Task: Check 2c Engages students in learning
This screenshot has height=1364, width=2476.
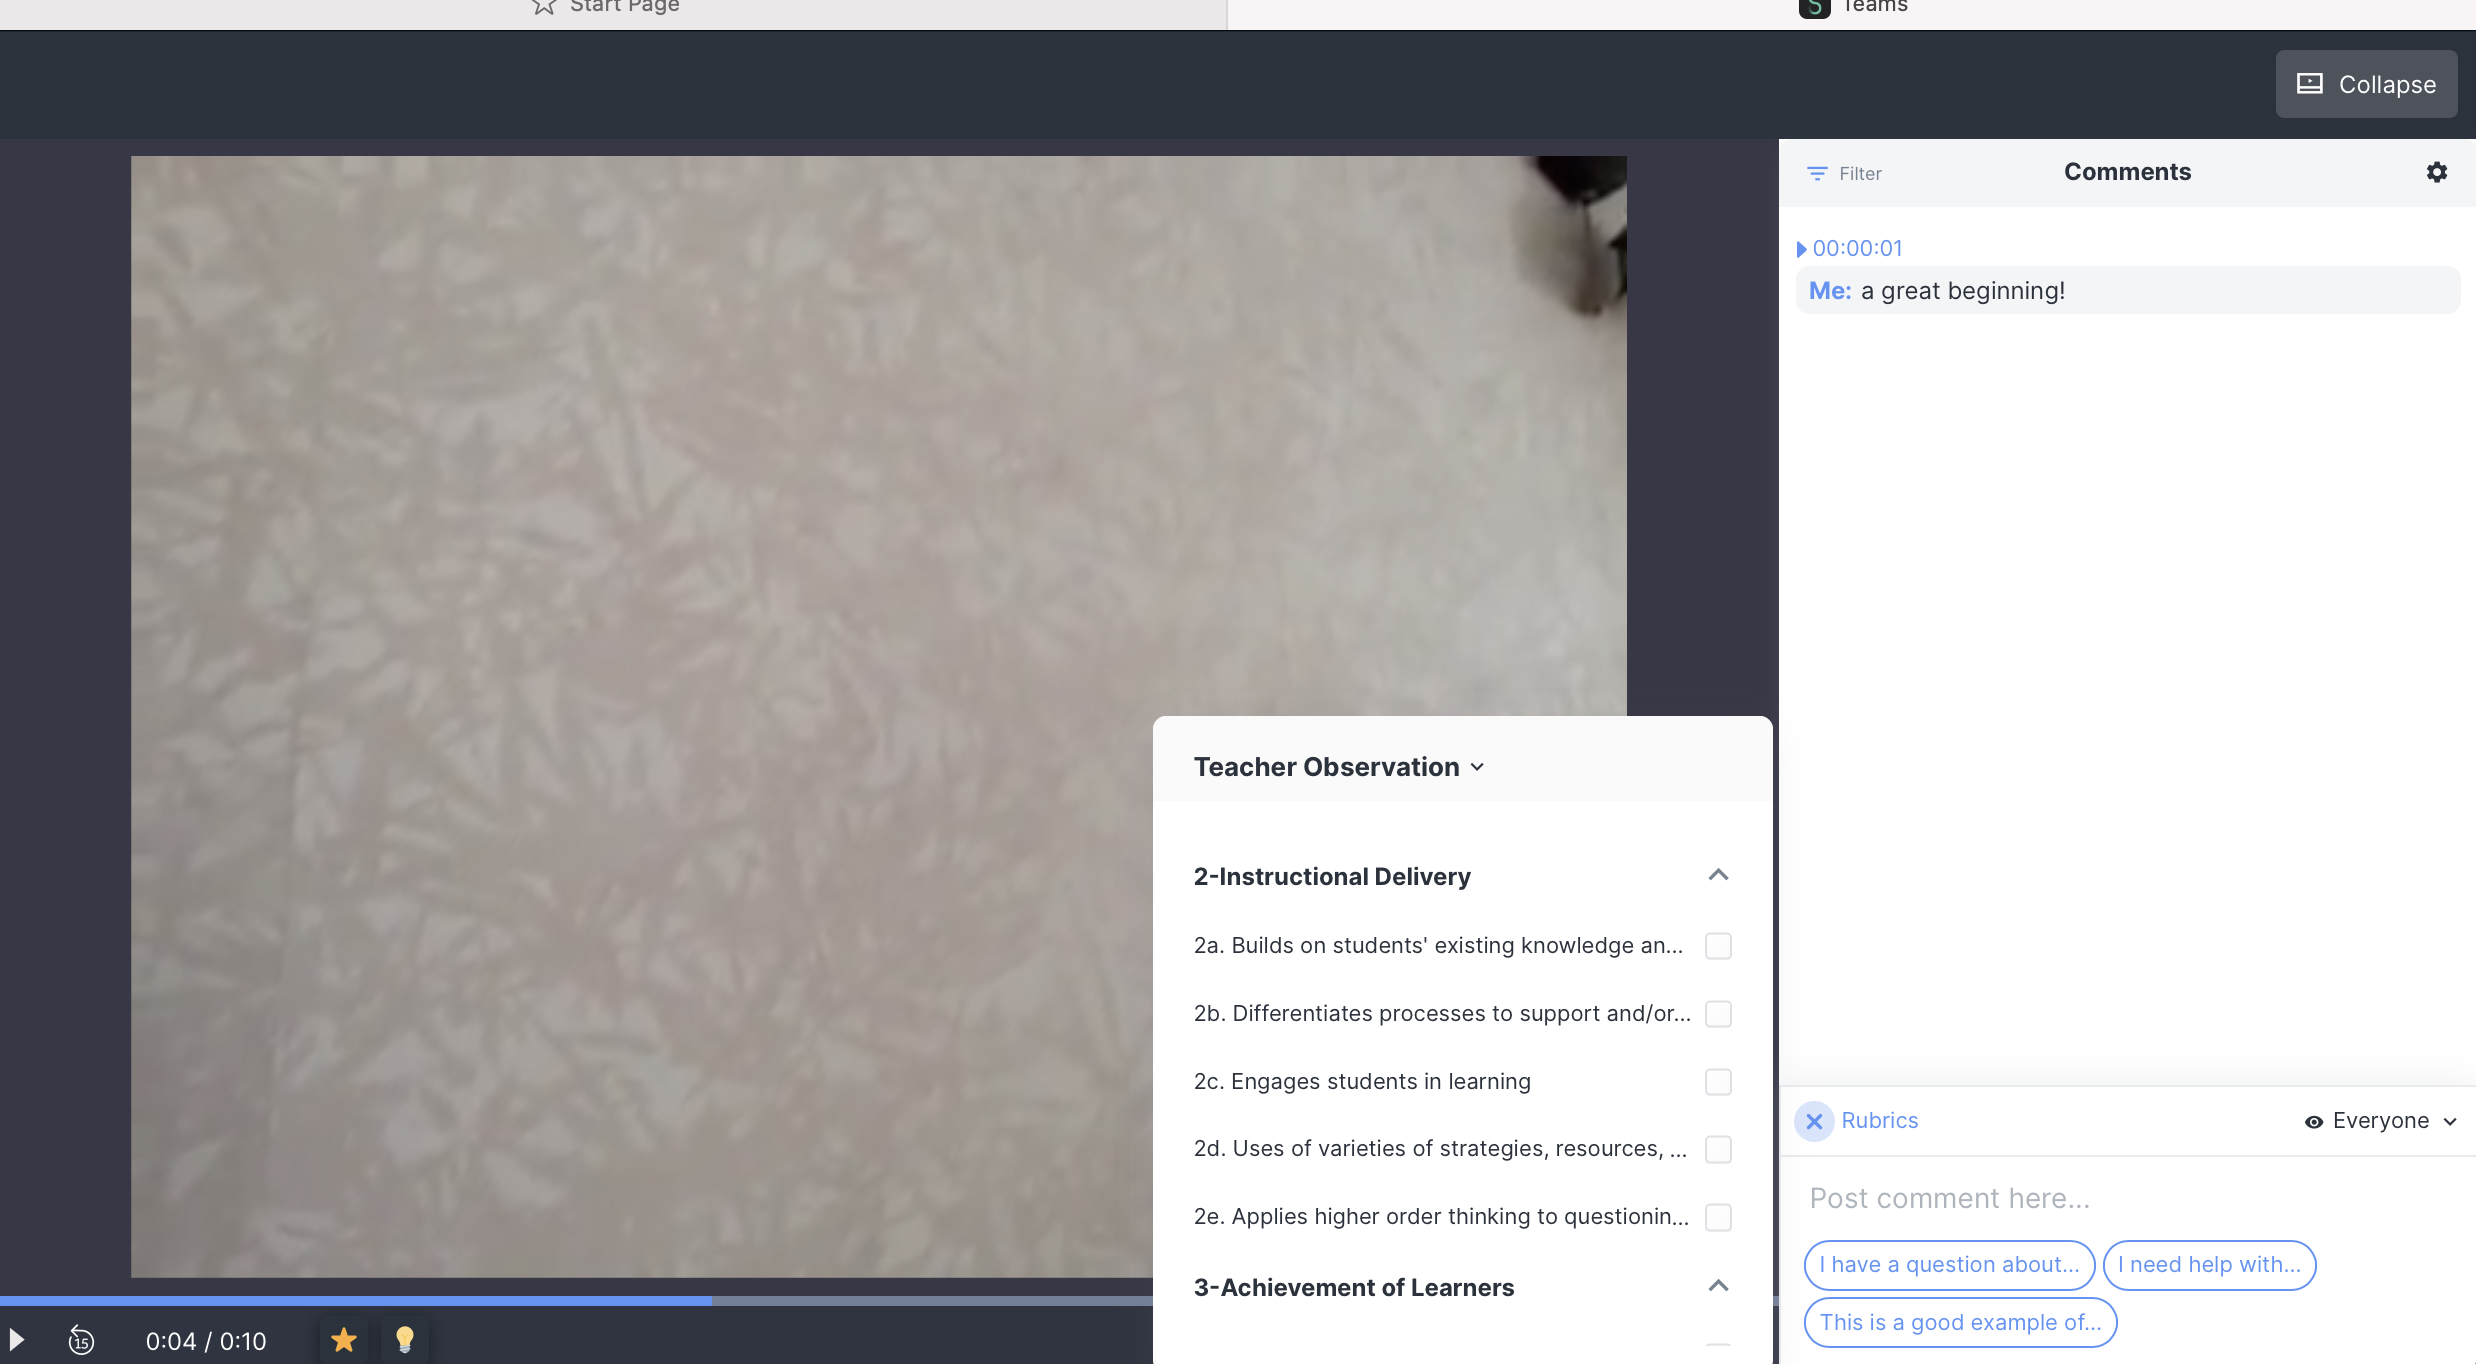Action: [x=1718, y=1082]
